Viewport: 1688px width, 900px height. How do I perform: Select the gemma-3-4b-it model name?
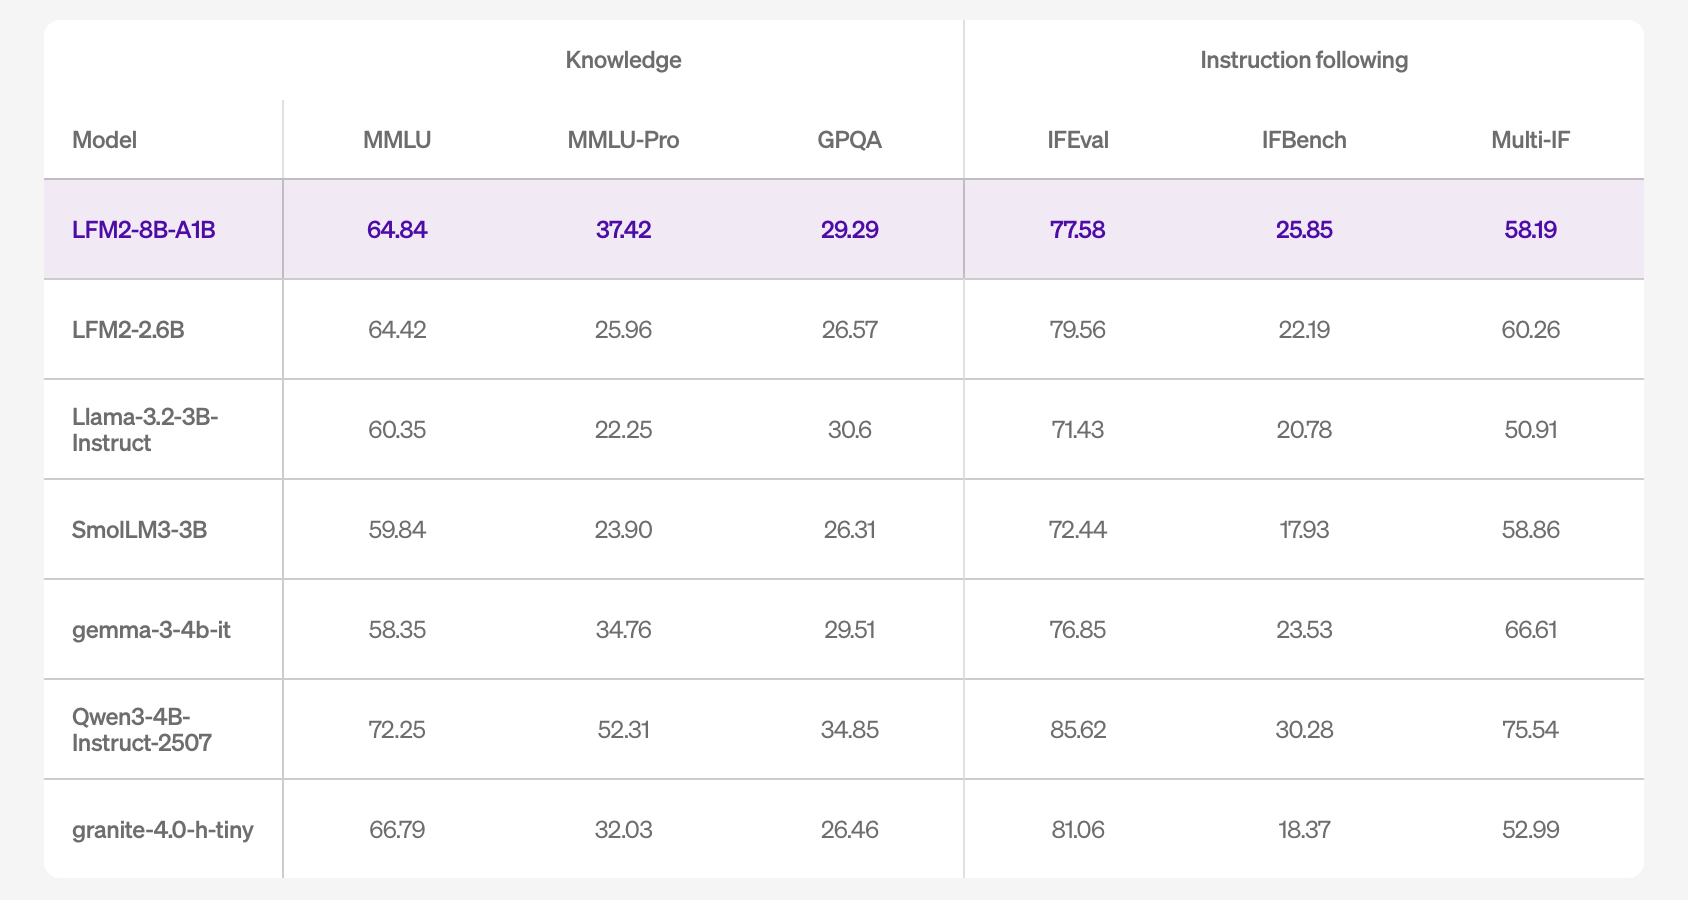151,630
